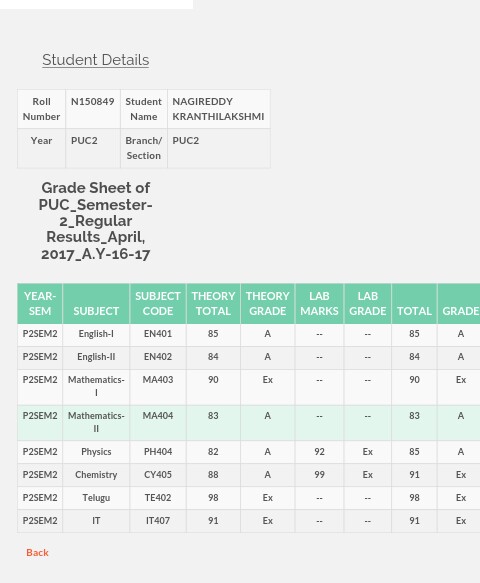This screenshot has width=480, height=583.
Task: Click the TOTAL column header
Action: [414, 303]
